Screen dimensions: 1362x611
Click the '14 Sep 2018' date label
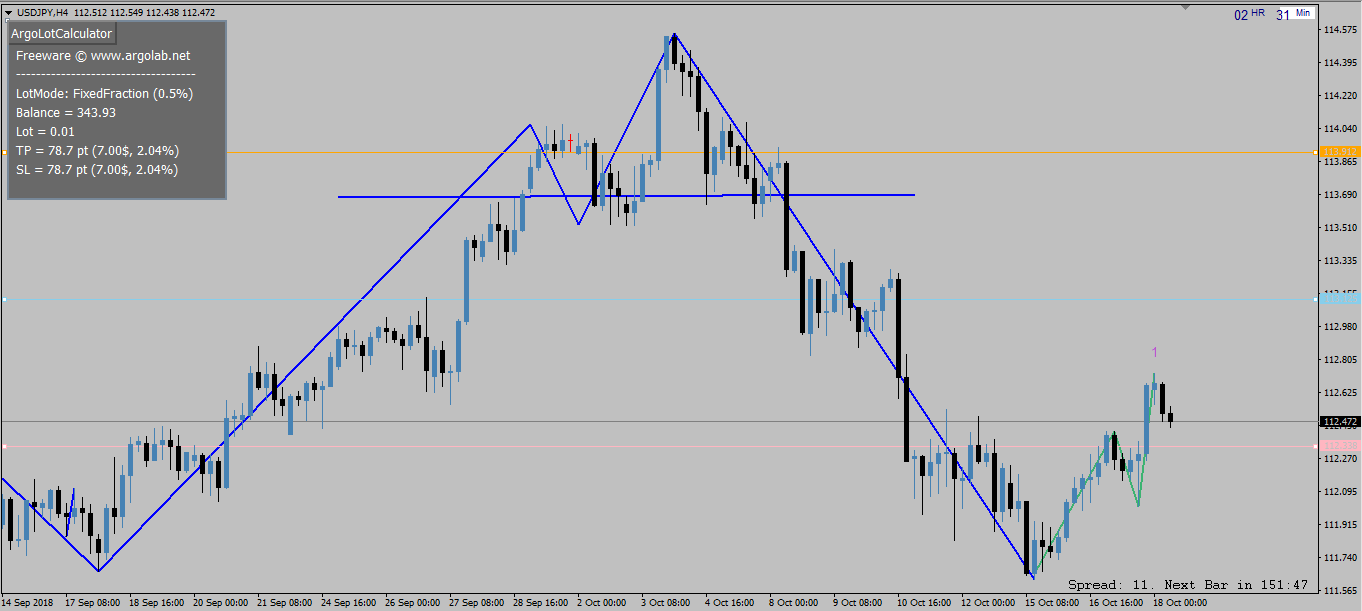click(x=28, y=604)
